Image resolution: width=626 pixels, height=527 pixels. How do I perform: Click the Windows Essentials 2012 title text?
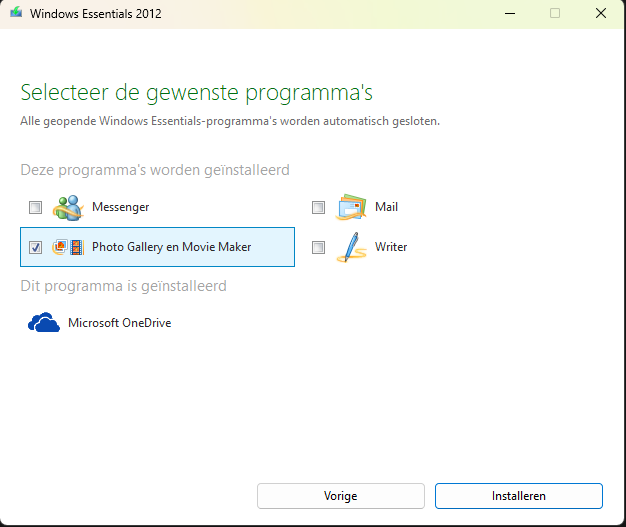click(96, 14)
